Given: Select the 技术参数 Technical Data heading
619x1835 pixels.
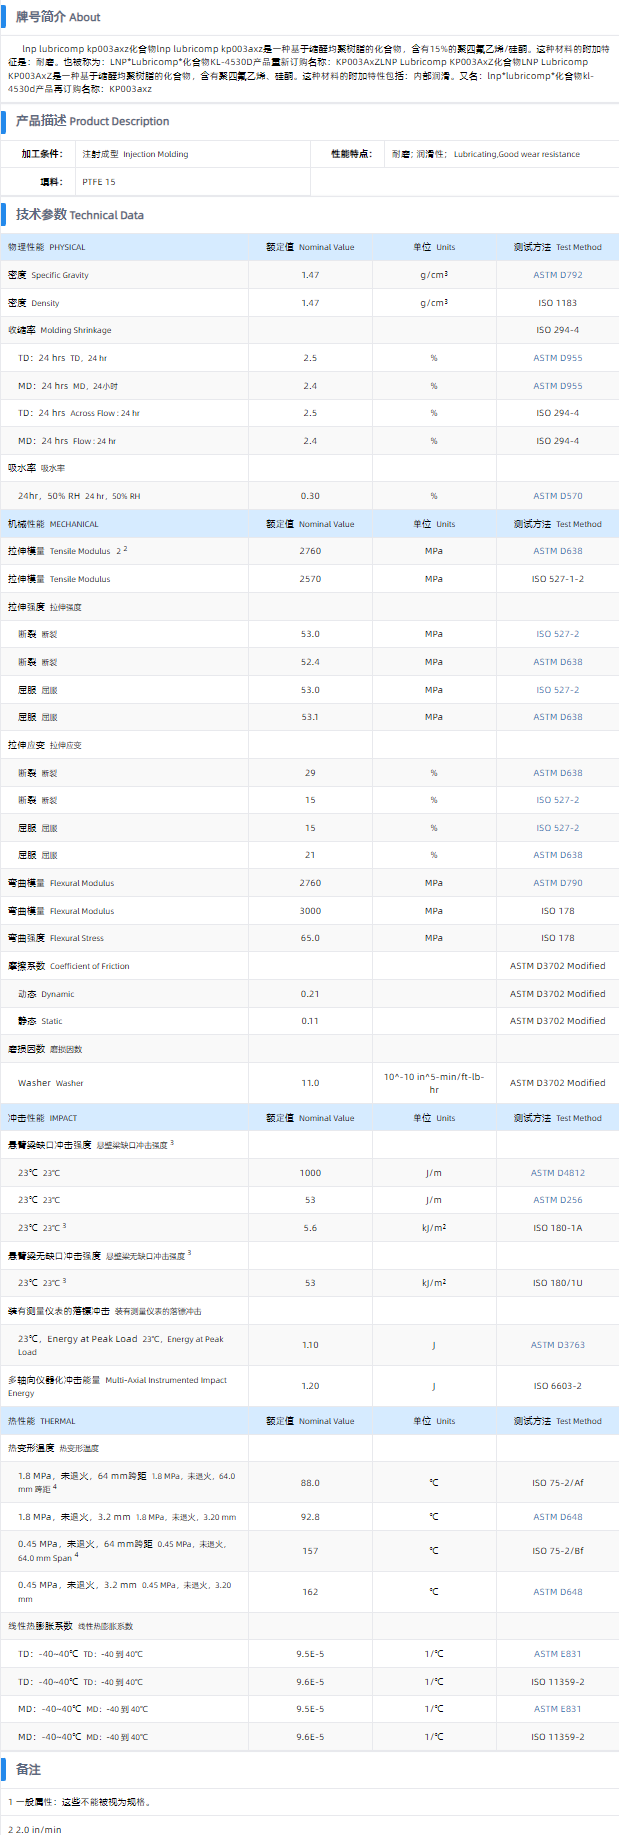Looking at the screenshot, I should (x=79, y=214).
